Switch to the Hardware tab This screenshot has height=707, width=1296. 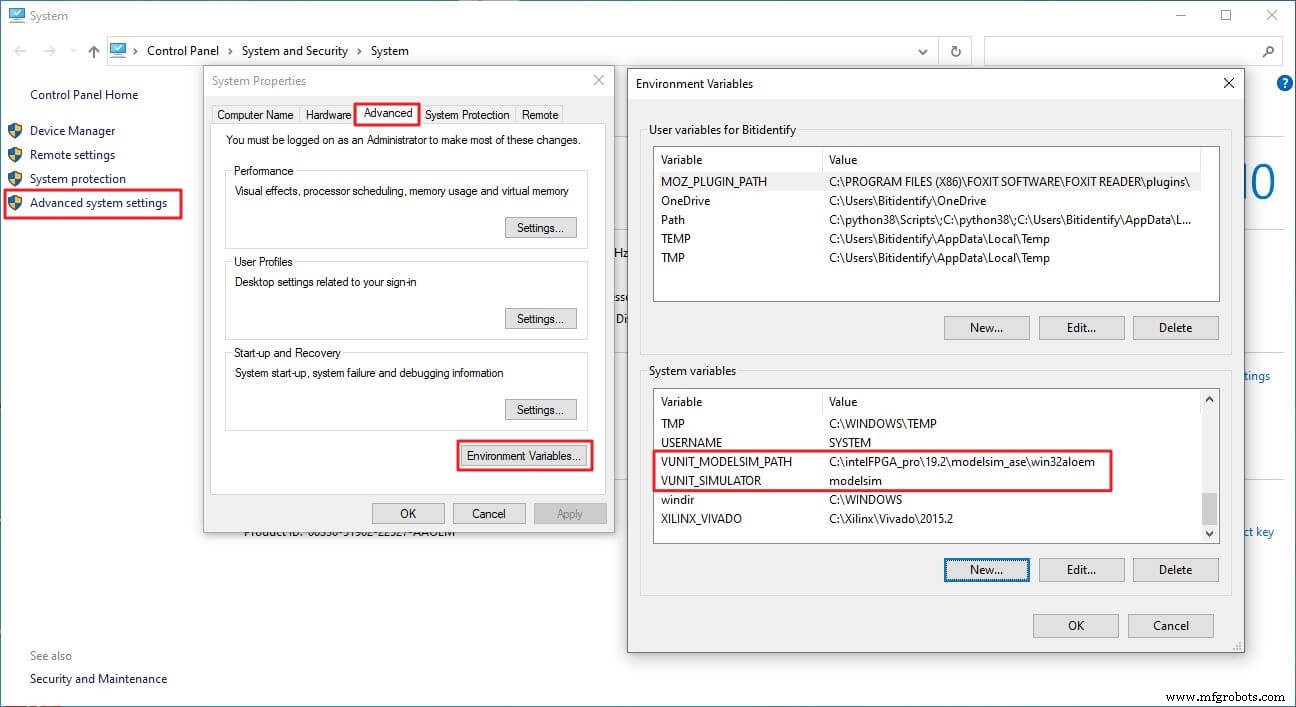328,114
